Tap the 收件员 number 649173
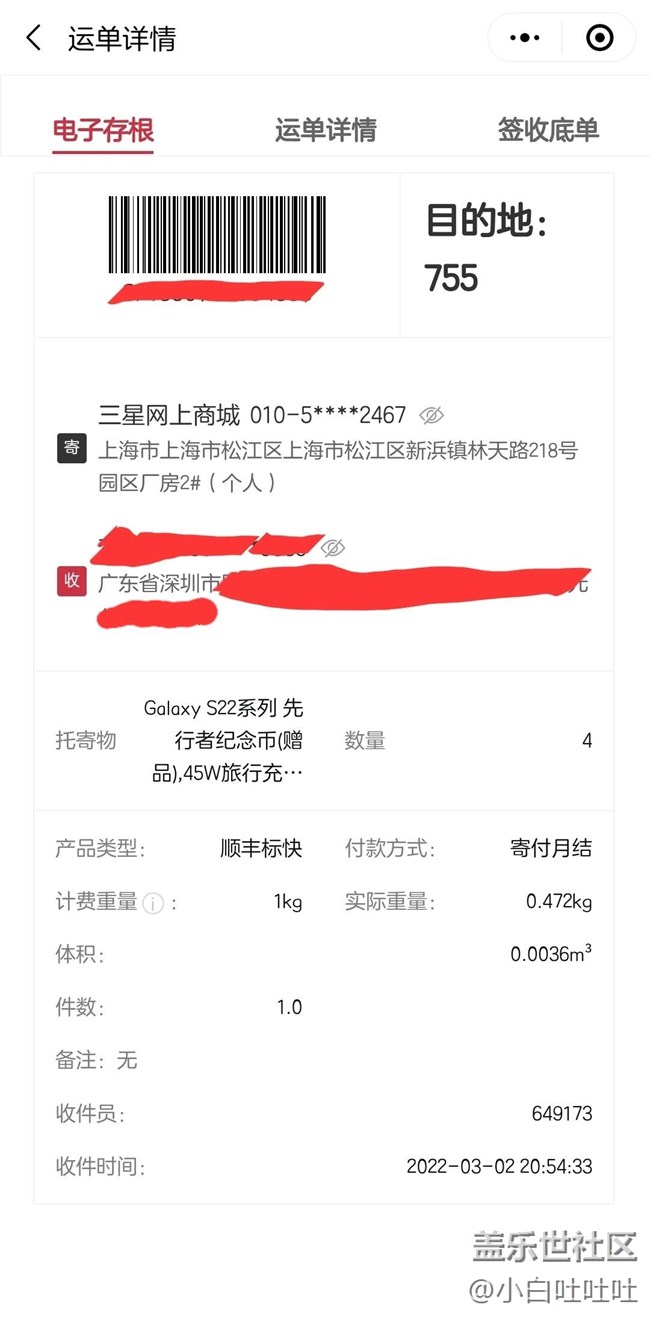 (x=562, y=1113)
